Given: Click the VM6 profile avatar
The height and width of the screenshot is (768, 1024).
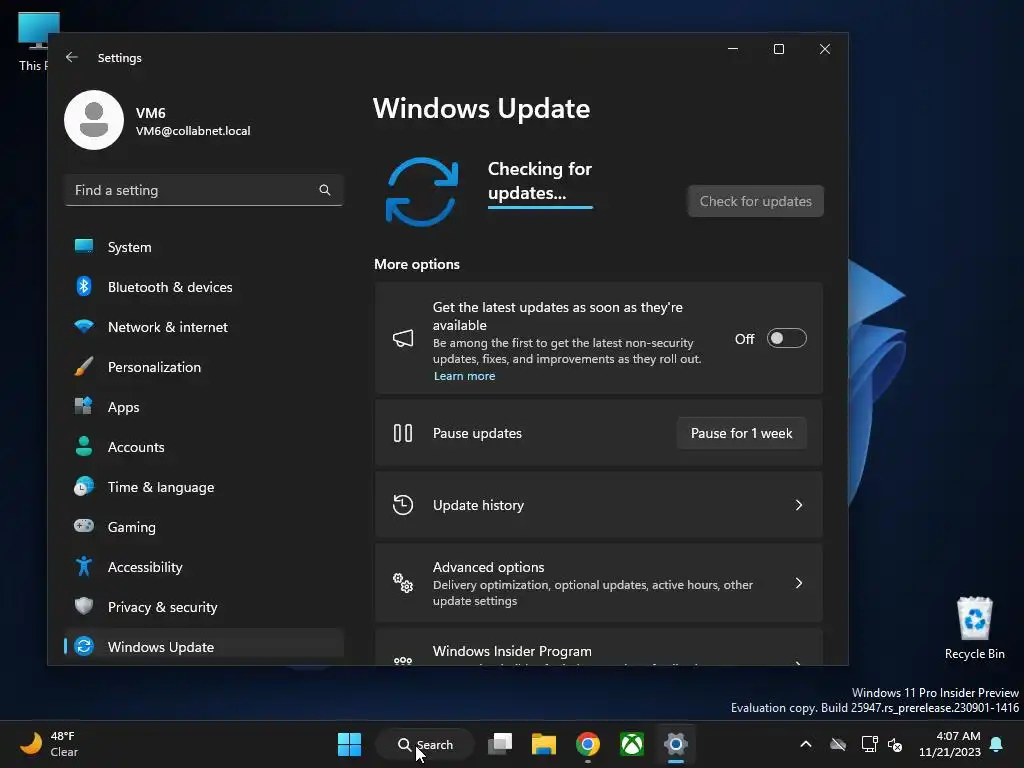Looking at the screenshot, I should coord(94,120).
